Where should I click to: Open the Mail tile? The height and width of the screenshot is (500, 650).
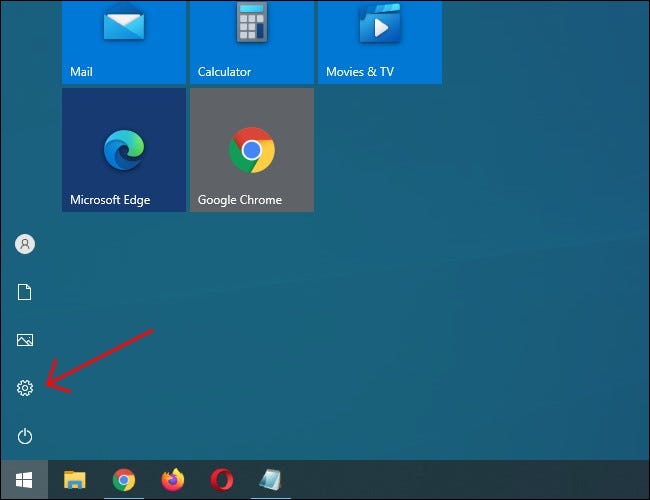(124, 42)
